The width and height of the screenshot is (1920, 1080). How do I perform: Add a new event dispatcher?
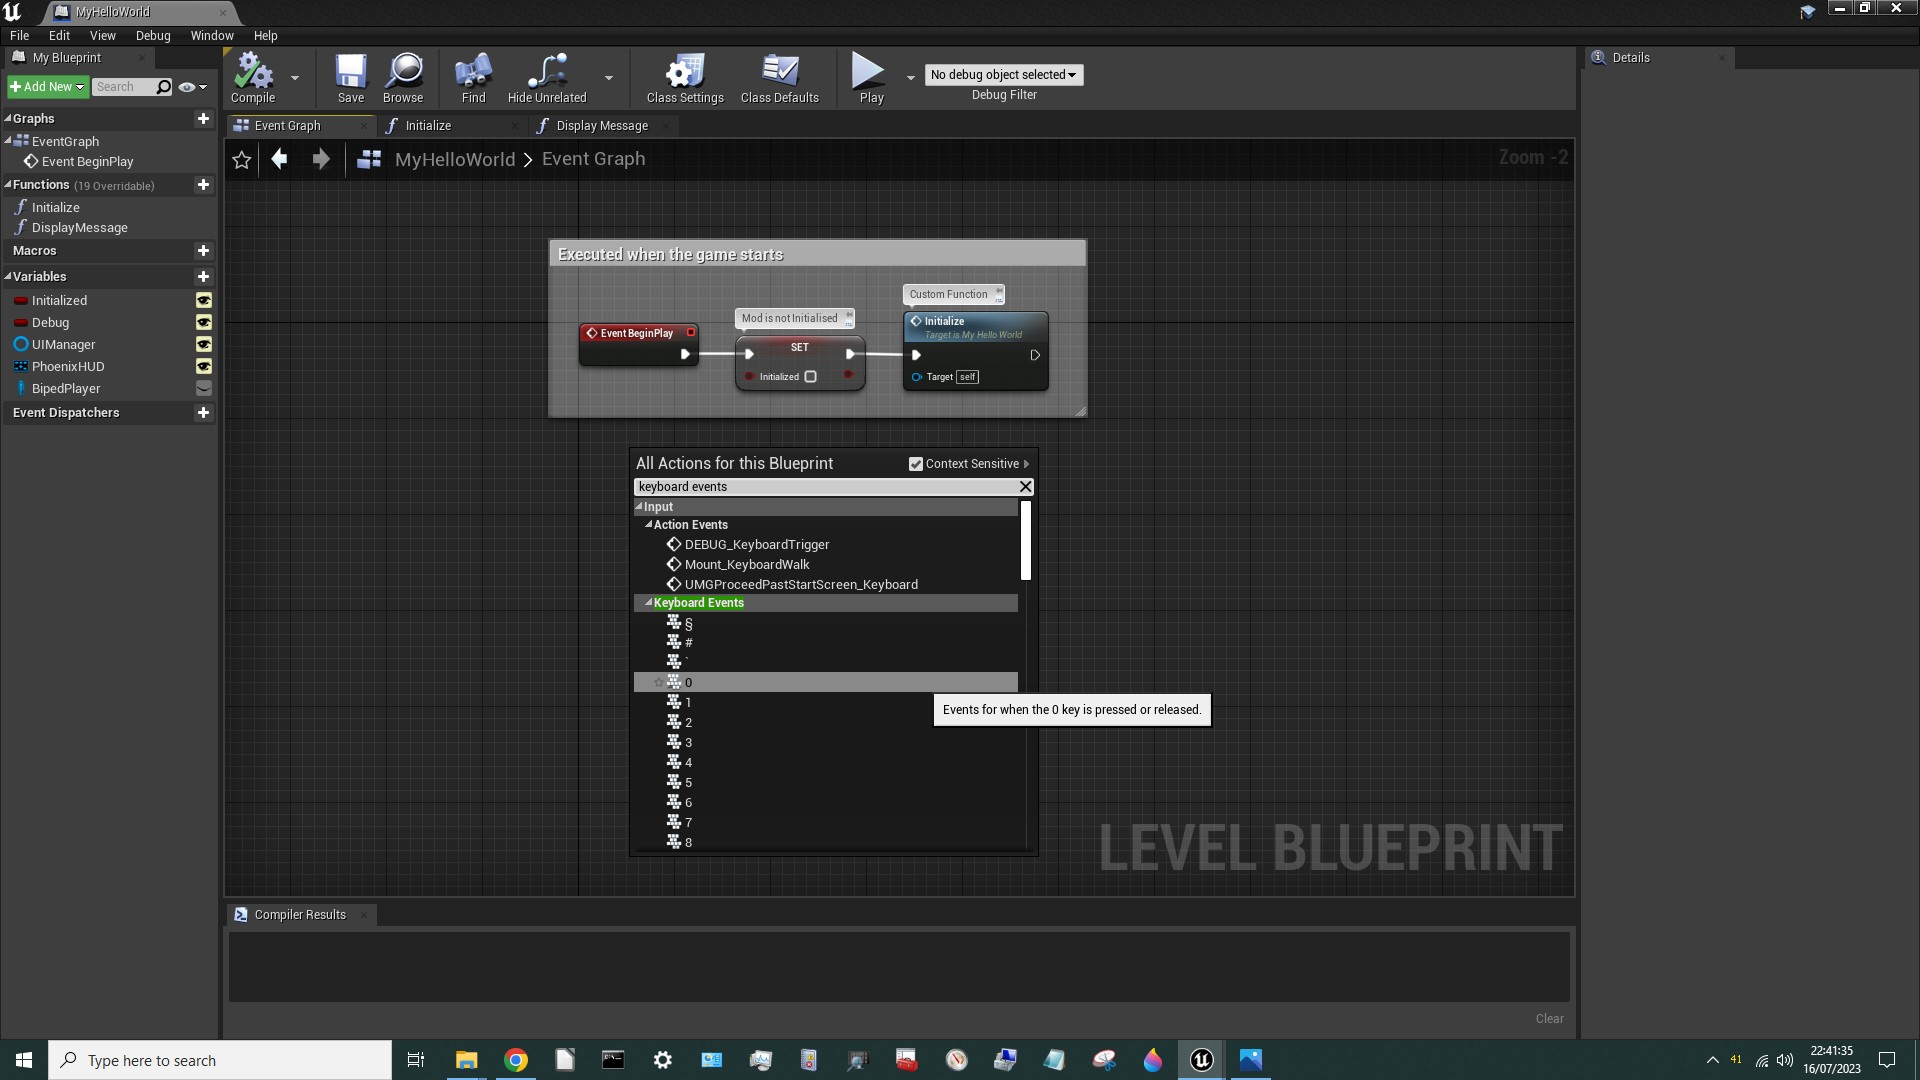[203, 413]
